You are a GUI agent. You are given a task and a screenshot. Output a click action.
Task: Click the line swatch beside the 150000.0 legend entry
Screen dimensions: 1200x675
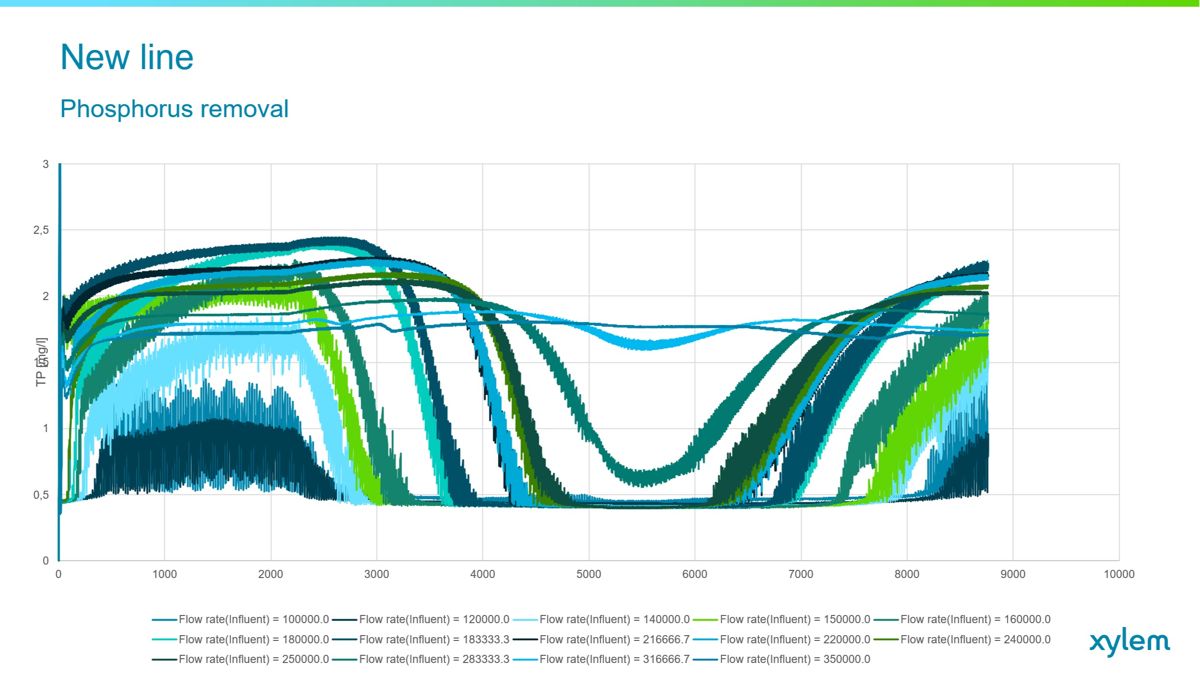pyautogui.click(x=706, y=619)
